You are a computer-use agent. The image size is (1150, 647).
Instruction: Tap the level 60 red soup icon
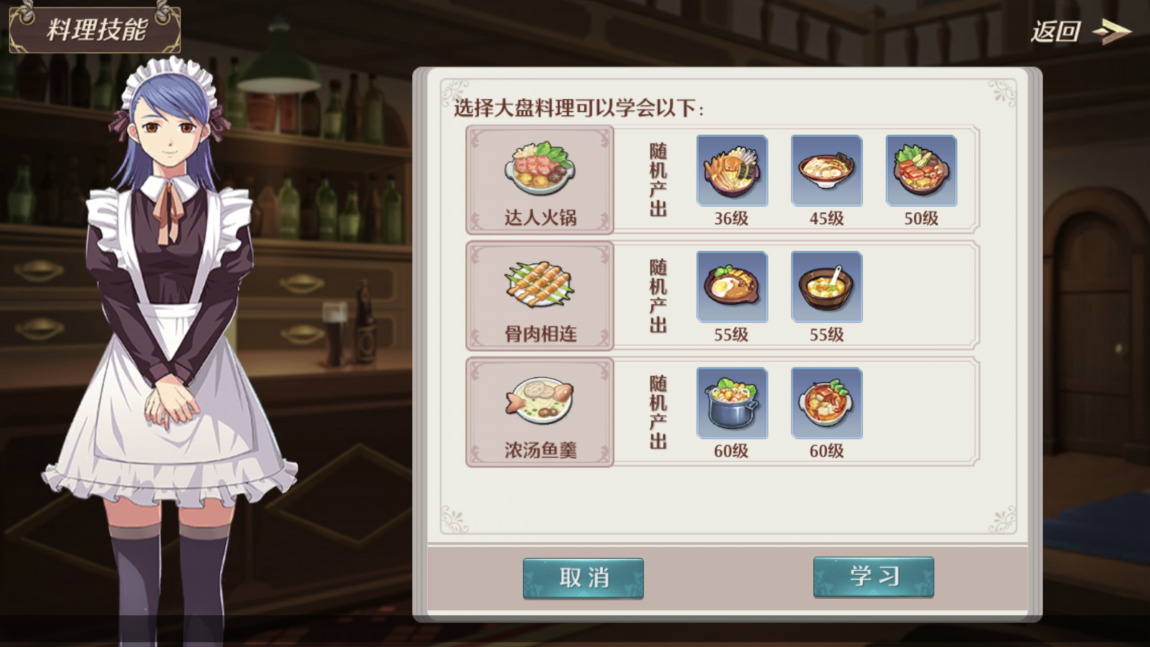pos(827,403)
